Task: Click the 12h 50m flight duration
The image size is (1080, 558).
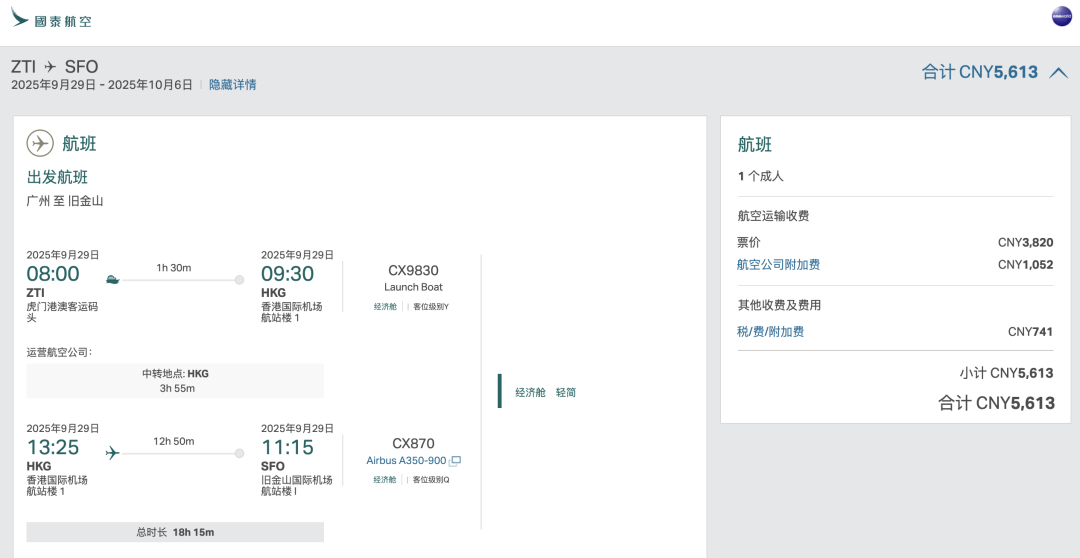Action: coord(174,441)
